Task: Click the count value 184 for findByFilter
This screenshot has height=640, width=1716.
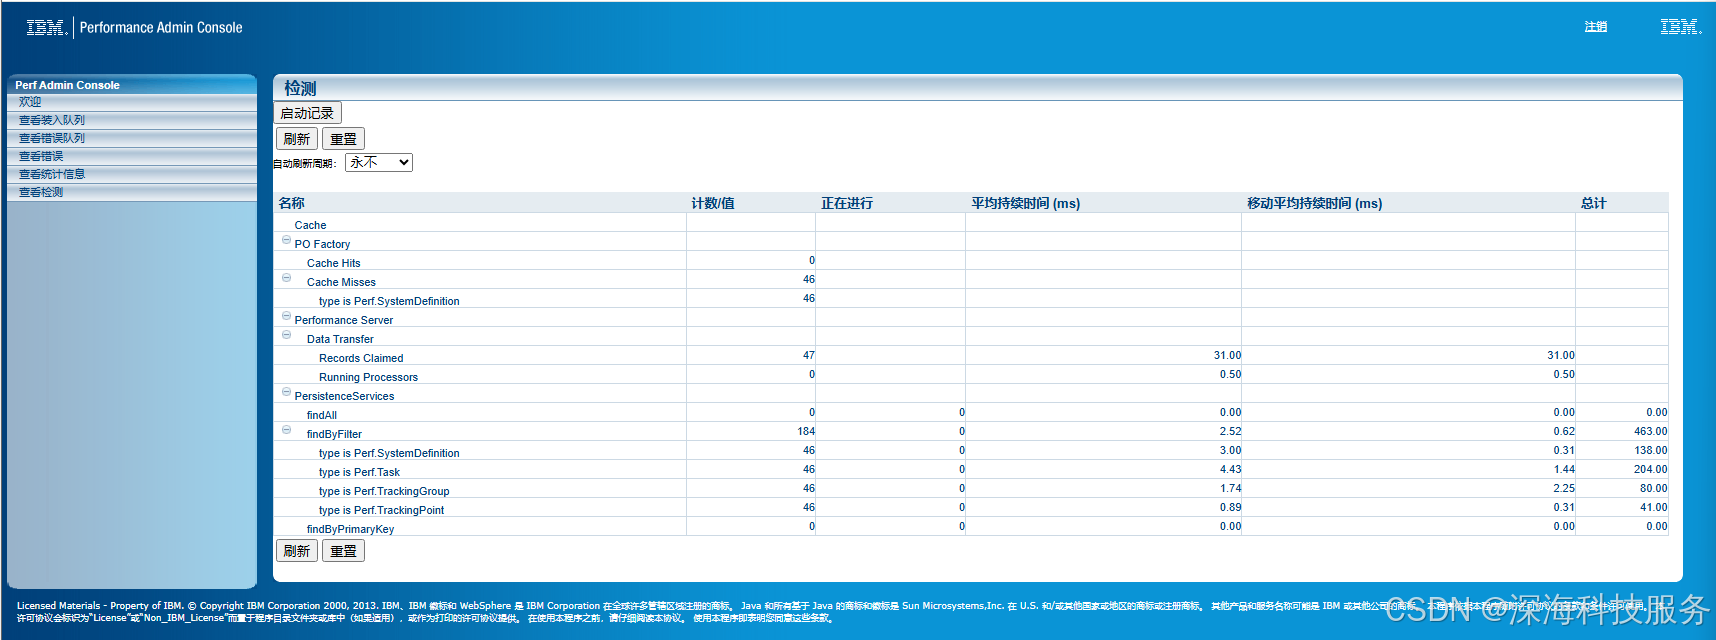Action: coord(806,431)
